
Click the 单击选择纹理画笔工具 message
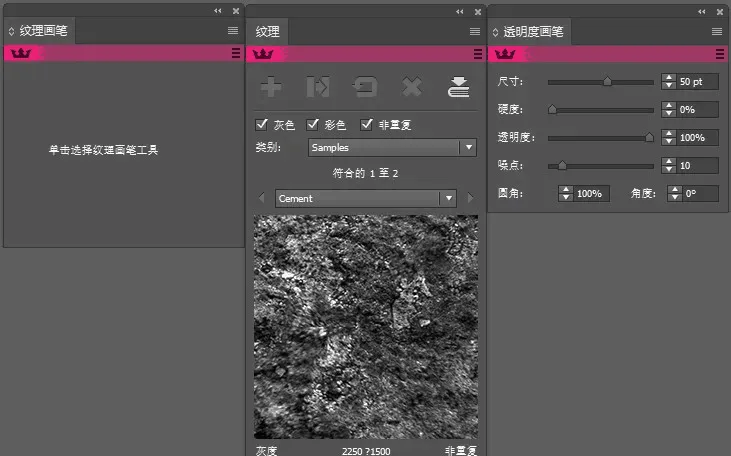point(103,150)
